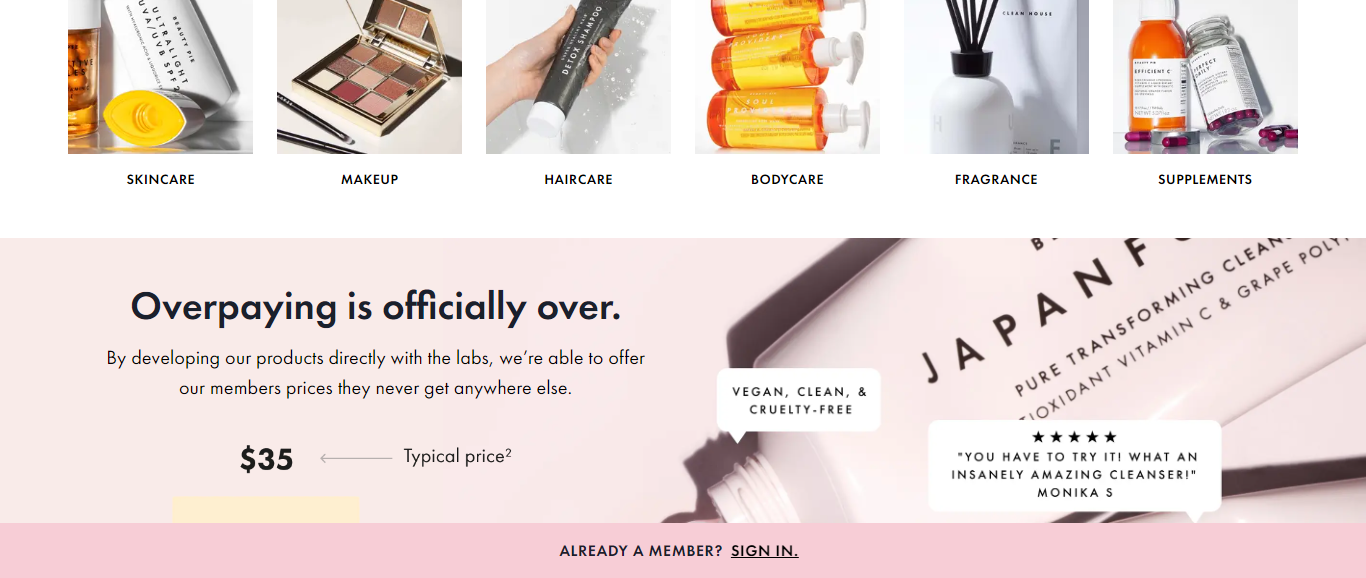The width and height of the screenshot is (1366, 578).
Task: Open the Haircare detox shampoo image
Action: click(x=578, y=77)
